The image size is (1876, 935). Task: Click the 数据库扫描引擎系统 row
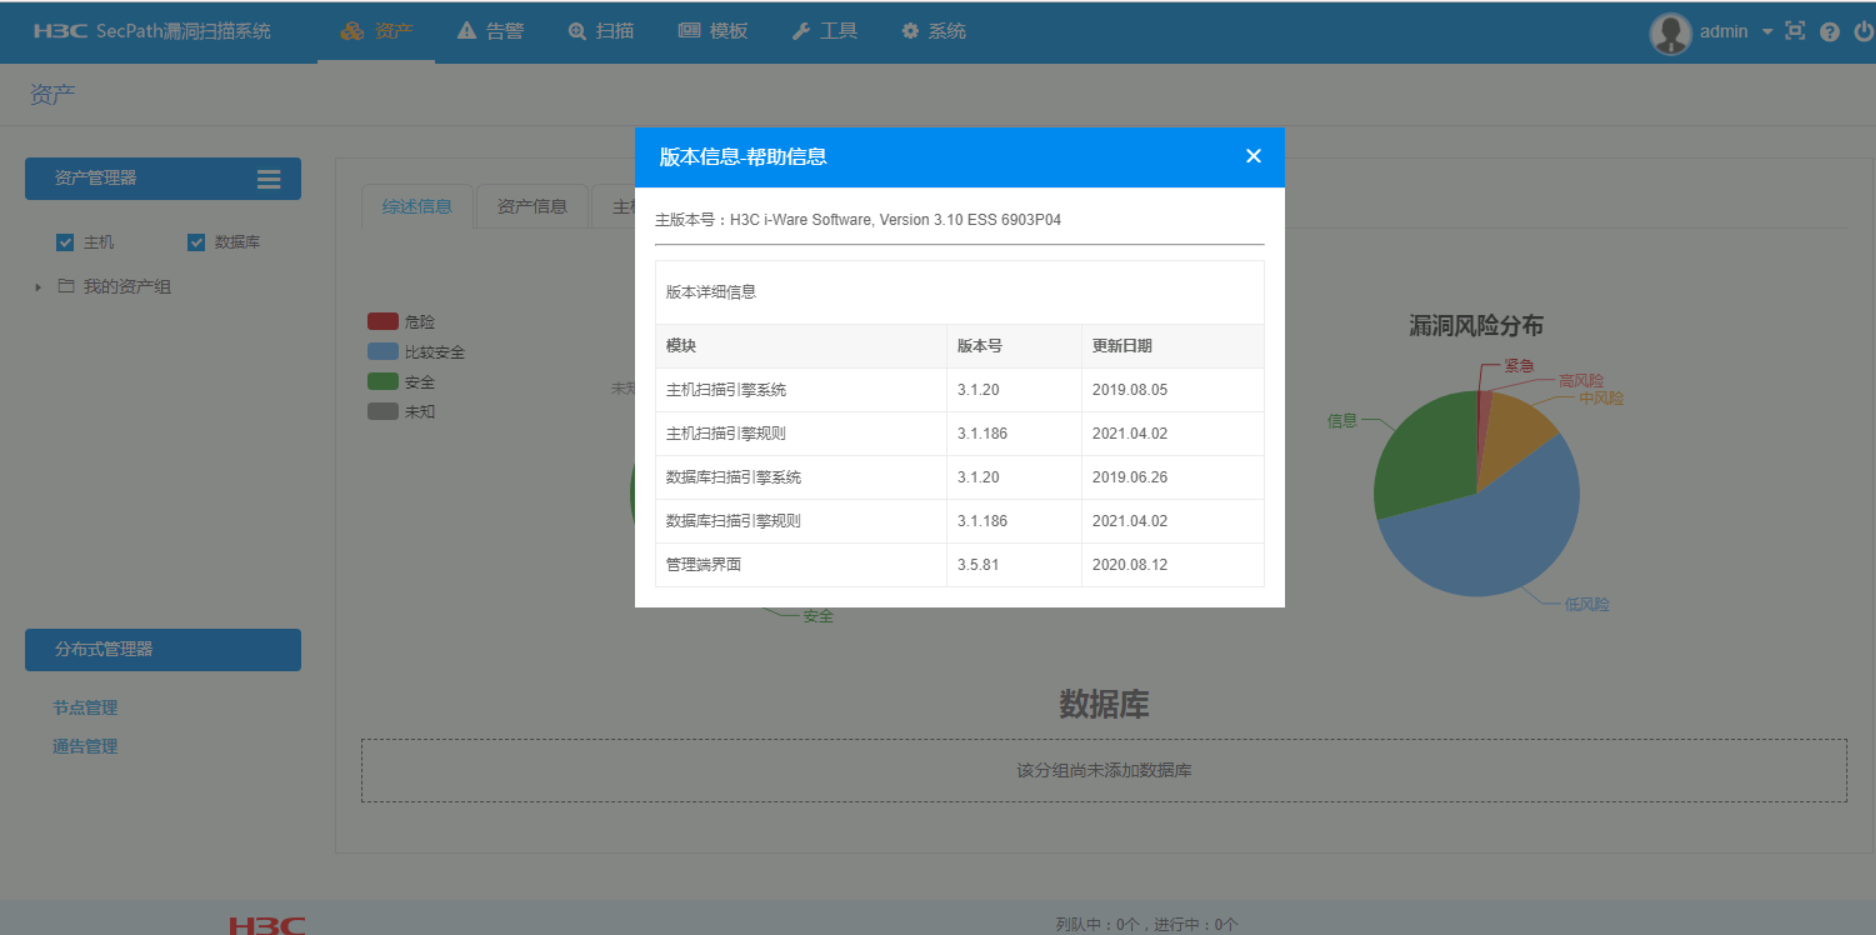[959, 478]
